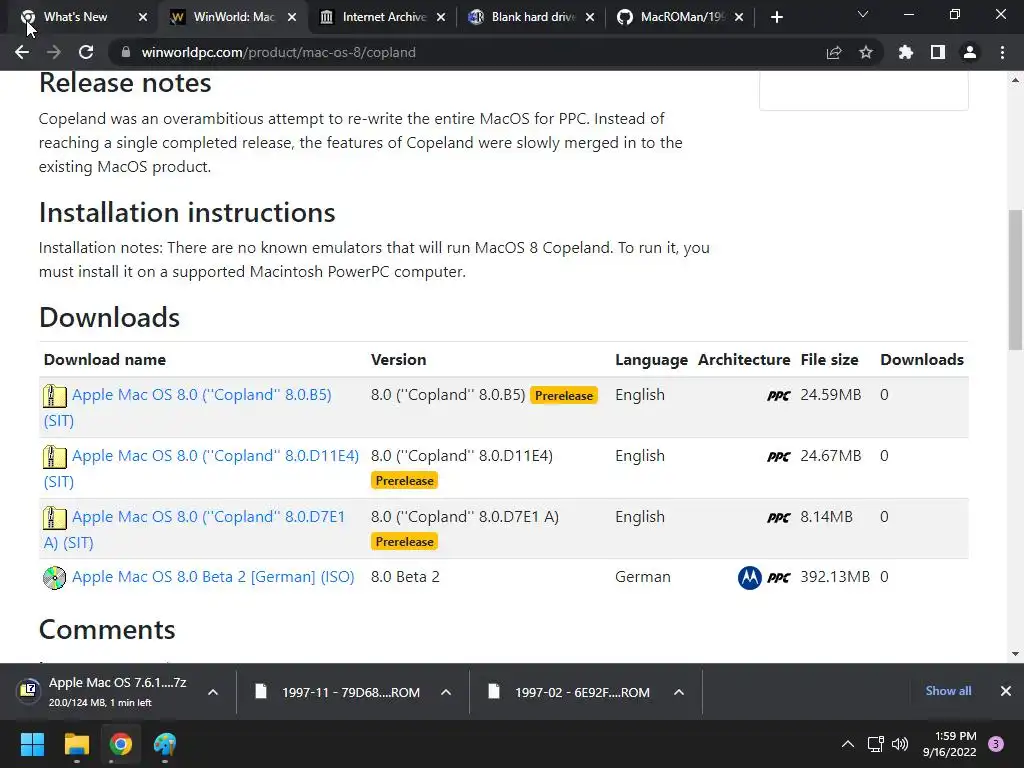Click the PPC icon in the 8.14MB row

click(x=778, y=517)
